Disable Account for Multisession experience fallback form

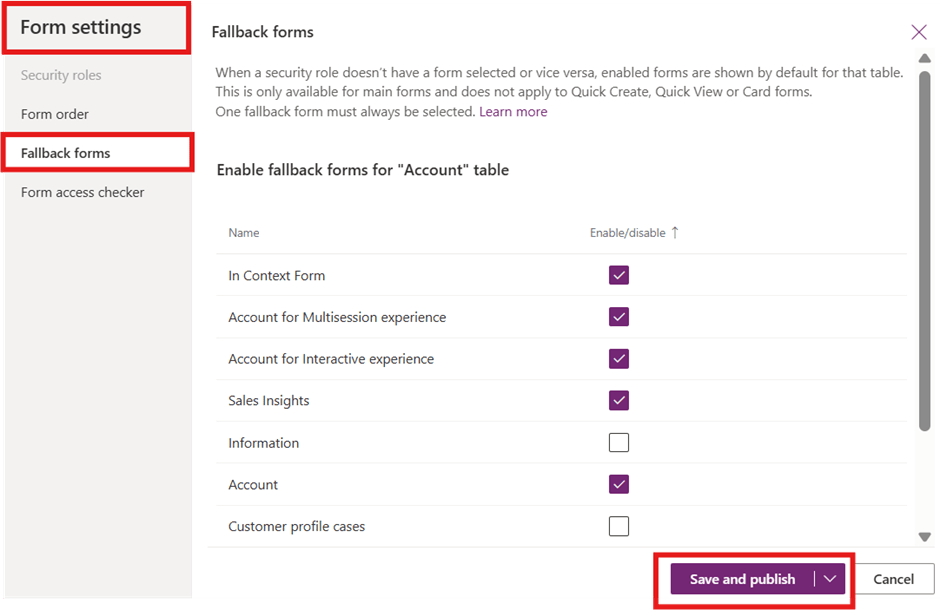tap(619, 317)
